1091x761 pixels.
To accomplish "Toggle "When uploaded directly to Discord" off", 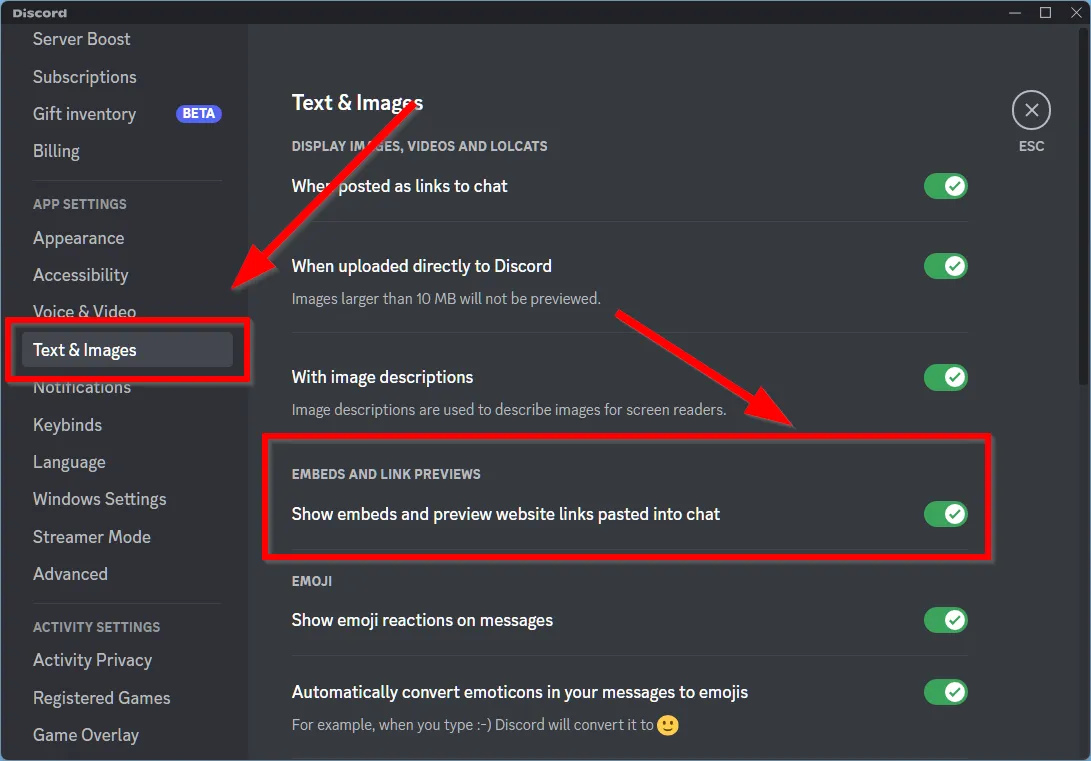I will click(x=945, y=266).
